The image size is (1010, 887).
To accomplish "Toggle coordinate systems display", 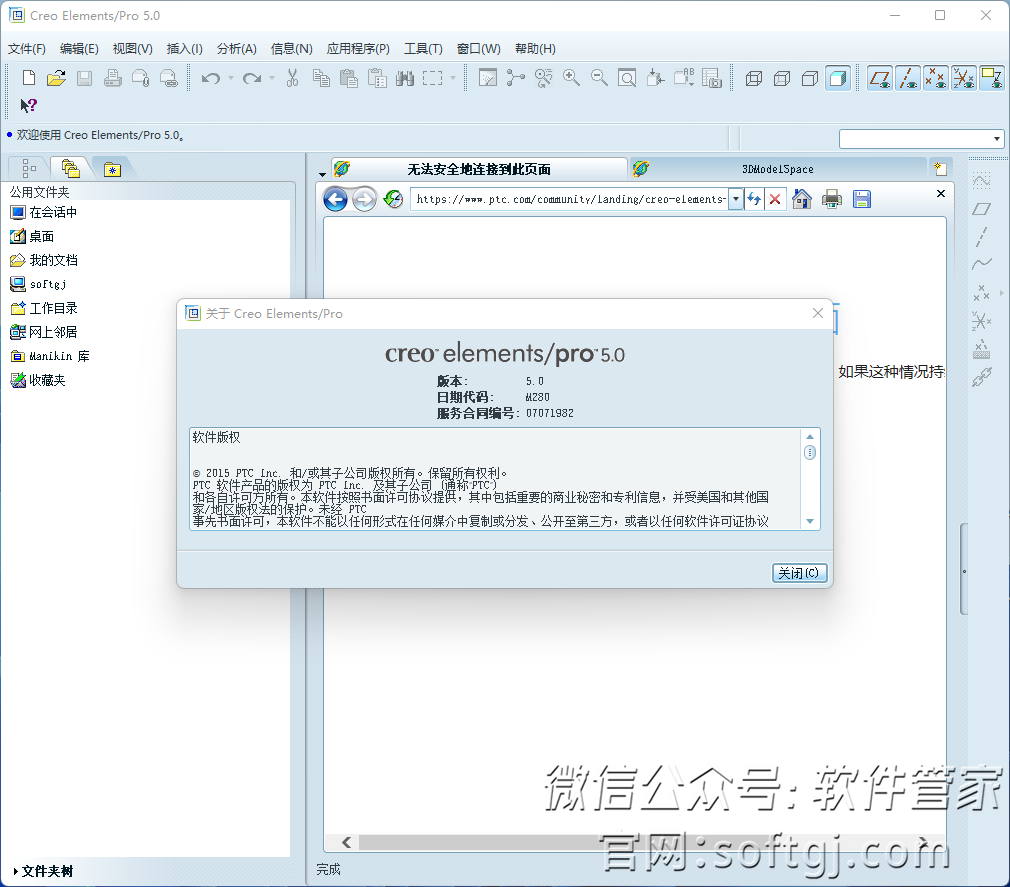I will (964, 79).
